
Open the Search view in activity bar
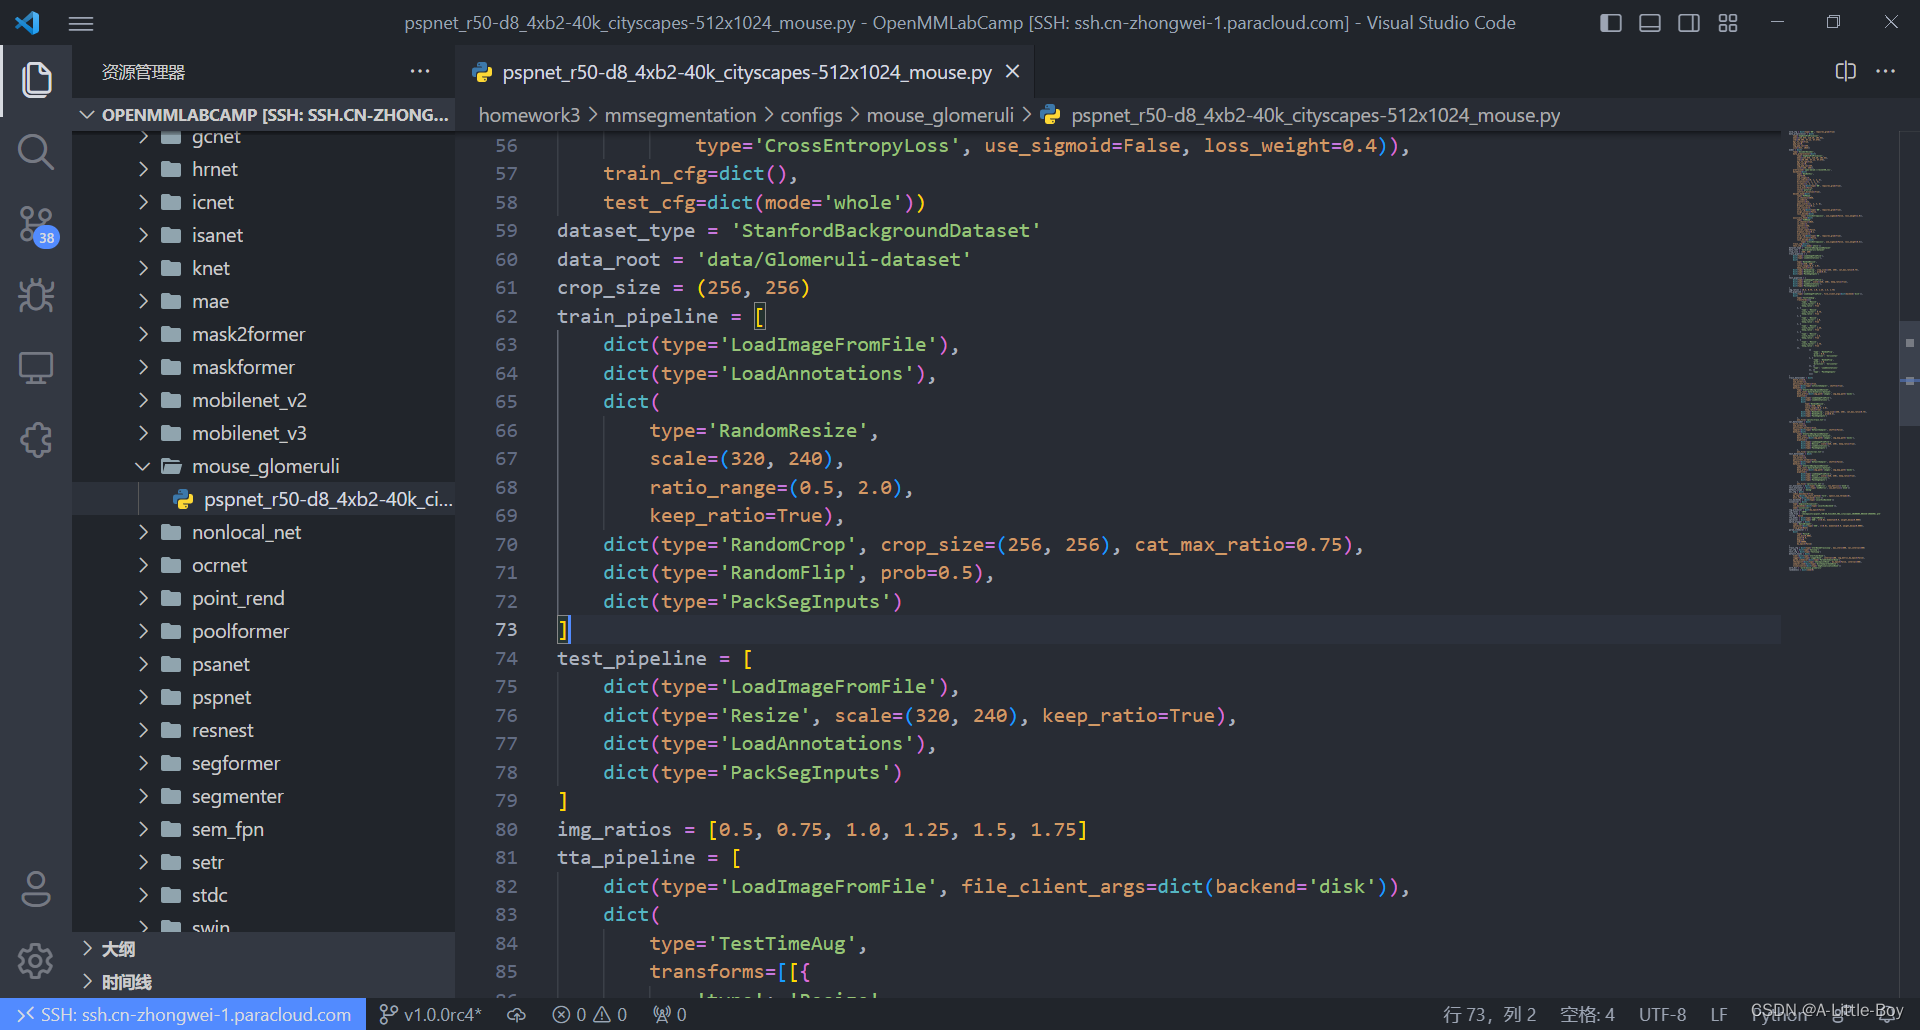pyautogui.click(x=36, y=152)
